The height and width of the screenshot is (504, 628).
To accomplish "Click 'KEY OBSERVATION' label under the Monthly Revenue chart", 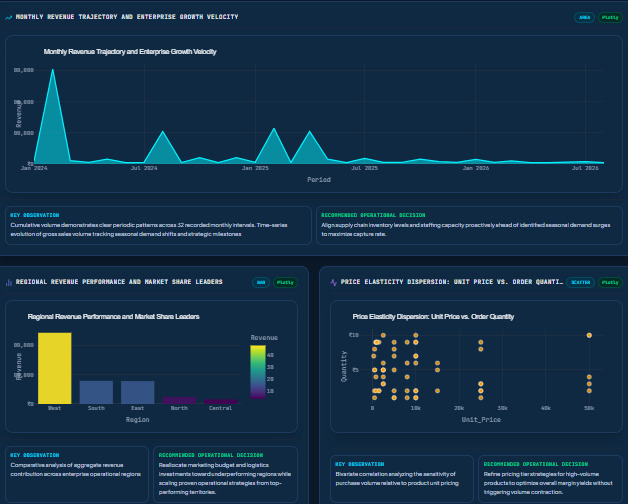I will point(34,215).
